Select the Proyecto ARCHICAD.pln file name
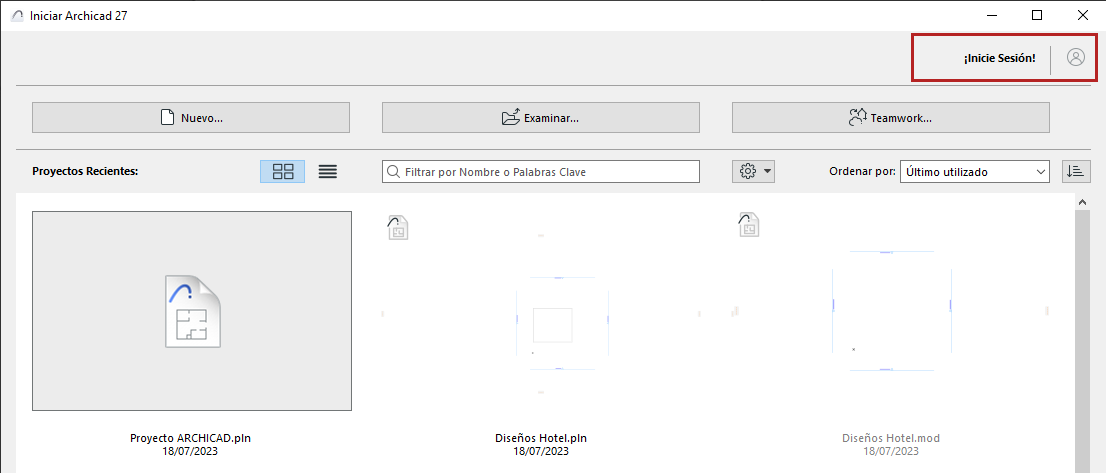1106x473 pixels. 190,438
